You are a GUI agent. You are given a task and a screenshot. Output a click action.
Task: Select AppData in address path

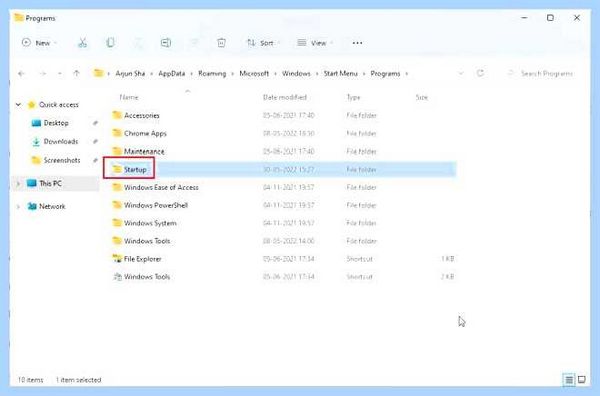point(171,73)
